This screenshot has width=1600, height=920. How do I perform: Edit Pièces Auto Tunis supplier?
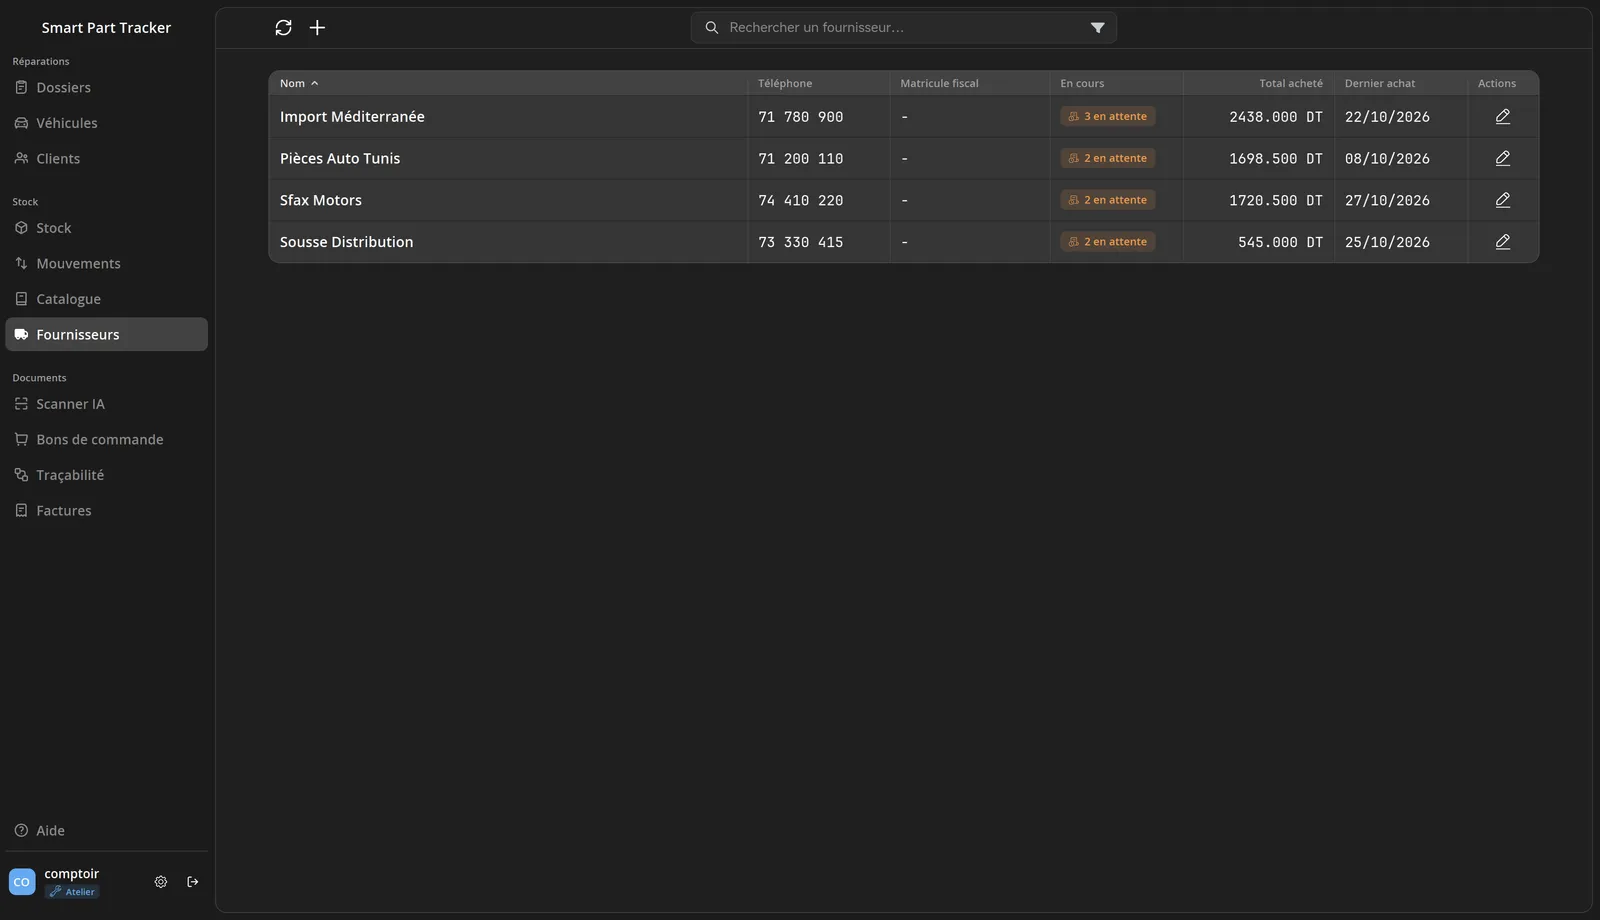coord(1502,159)
